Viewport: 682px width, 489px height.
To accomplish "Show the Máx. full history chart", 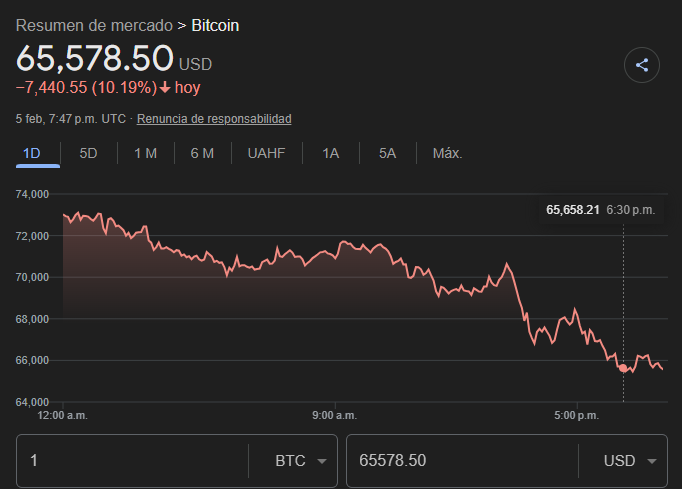I will point(447,153).
